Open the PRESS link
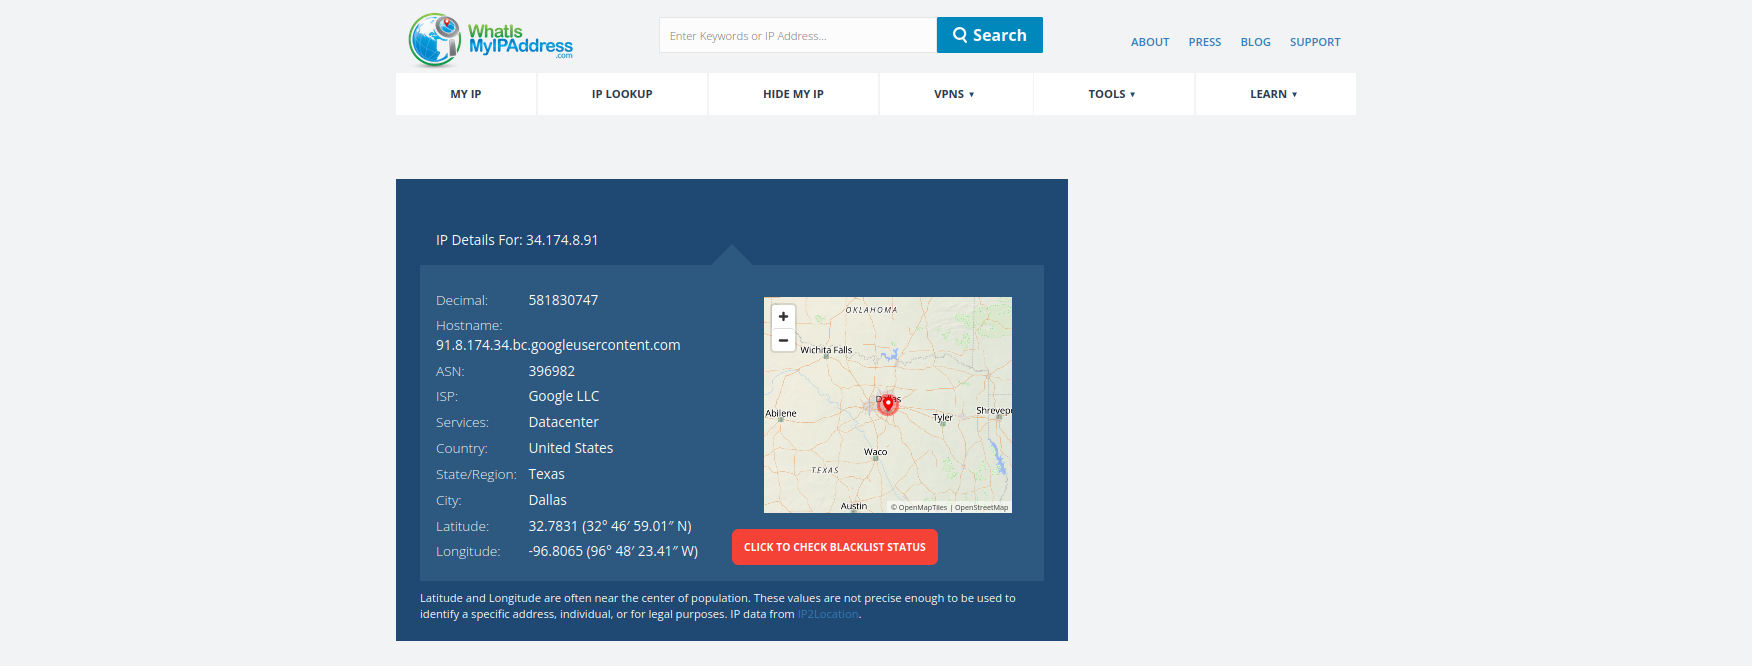 click(1205, 42)
